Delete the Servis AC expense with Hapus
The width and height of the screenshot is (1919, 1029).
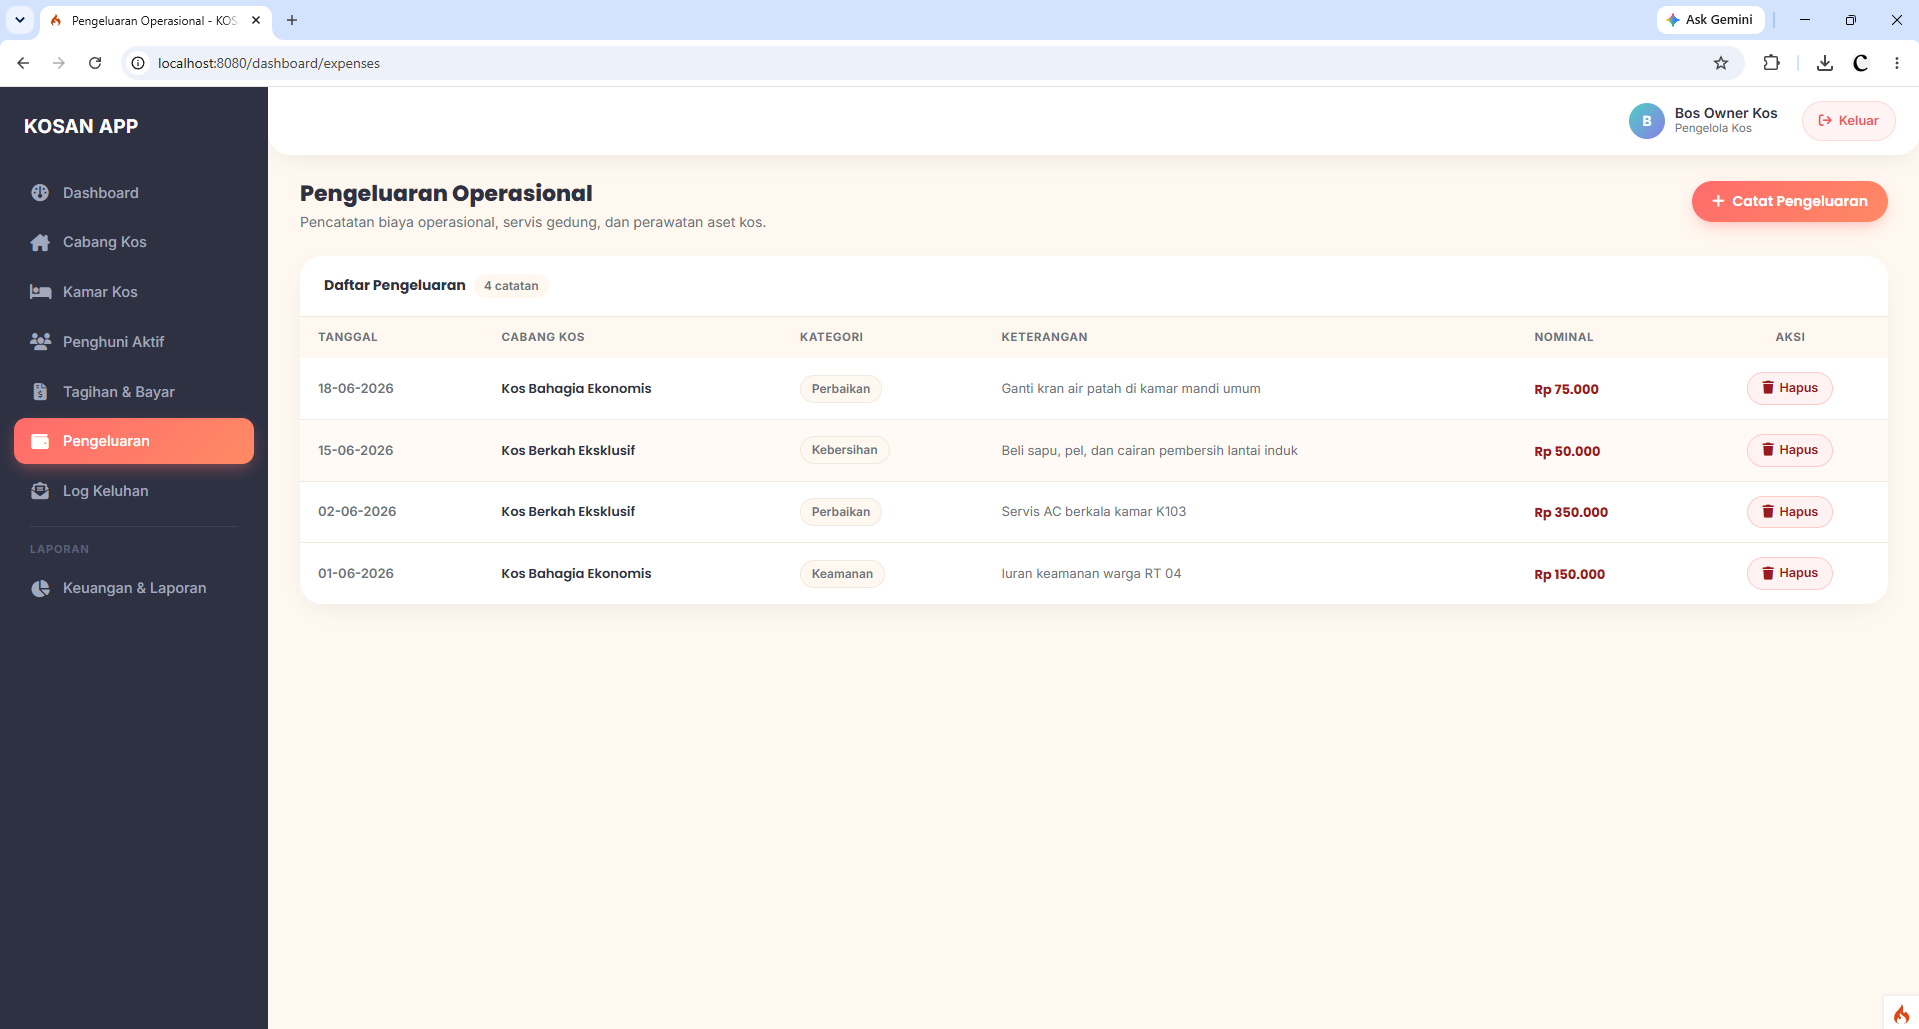coord(1789,512)
